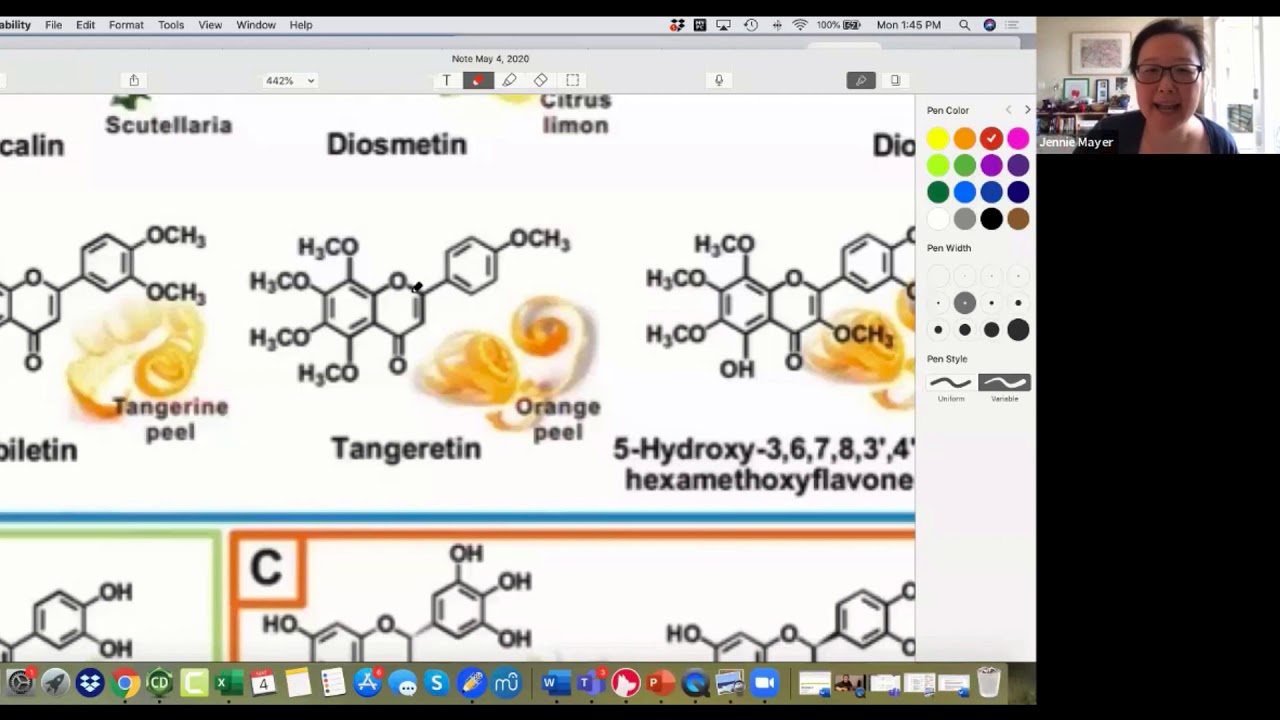Go to next pen color page arrow
Image resolution: width=1280 pixels, height=720 pixels.
click(x=1027, y=110)
